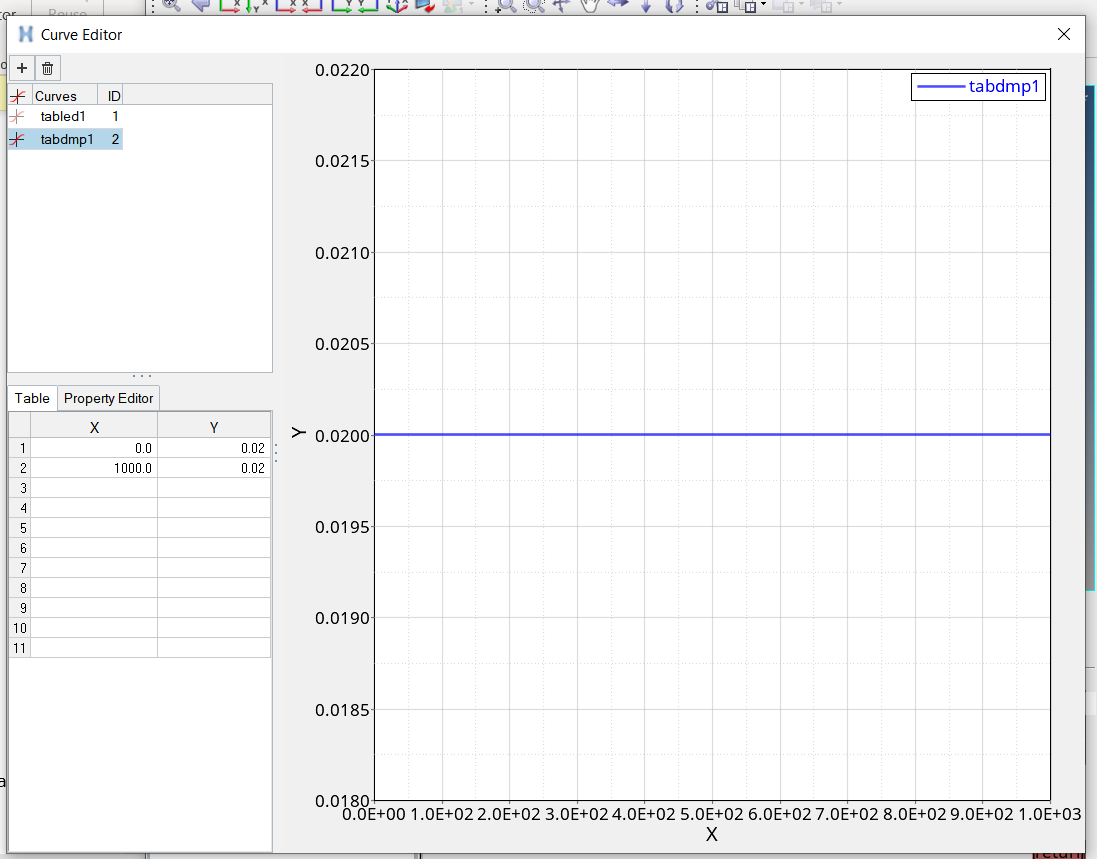This screenshot has width=1097, height=859.
Task: Toggle the plot icon beside tabled1
Action: (18, 117)
